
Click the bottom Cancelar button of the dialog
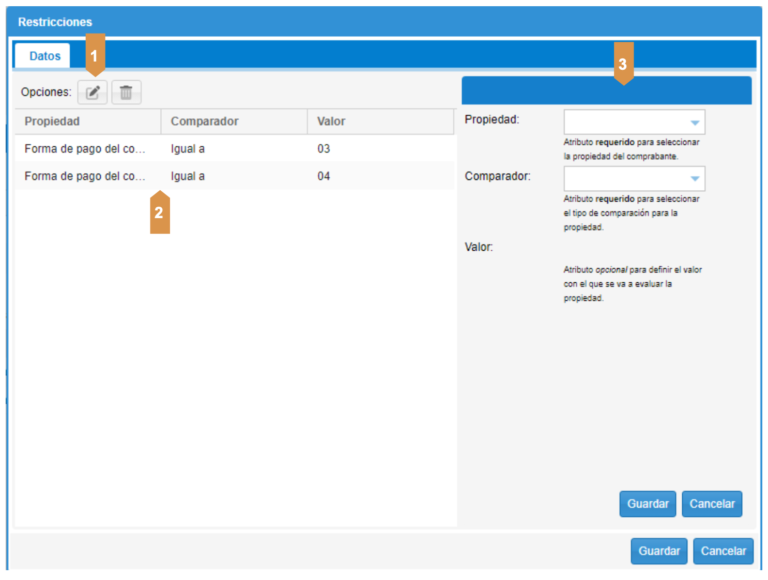[x=723, y=551]
